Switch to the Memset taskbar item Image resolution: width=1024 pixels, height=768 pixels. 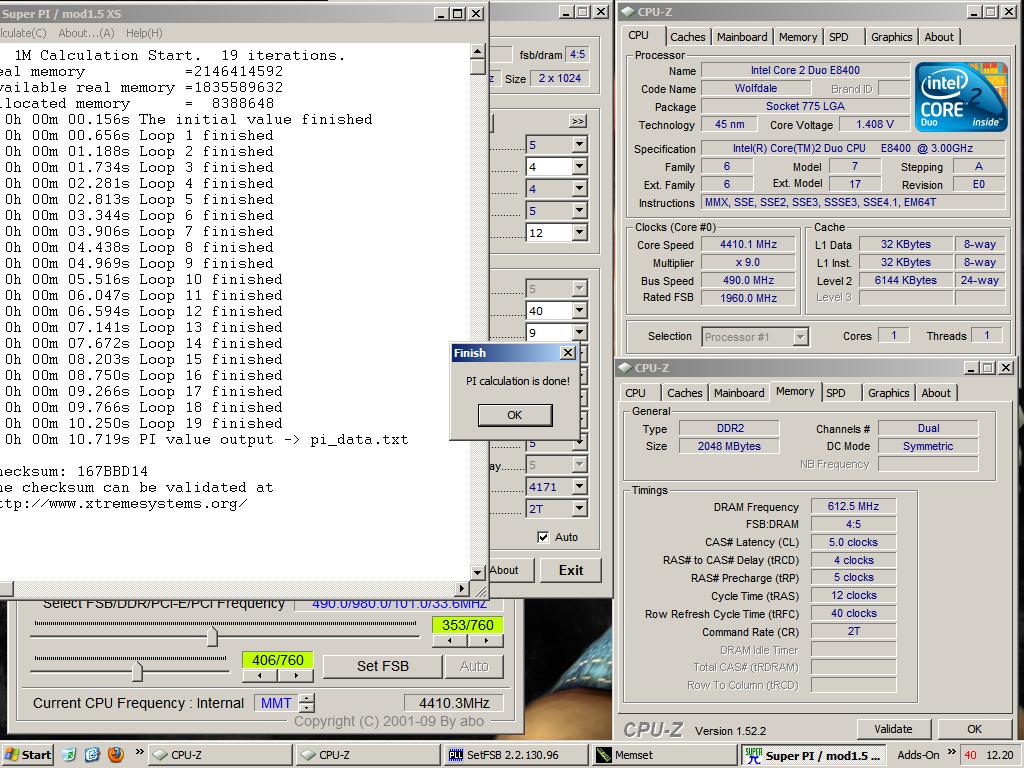point(665,755)
